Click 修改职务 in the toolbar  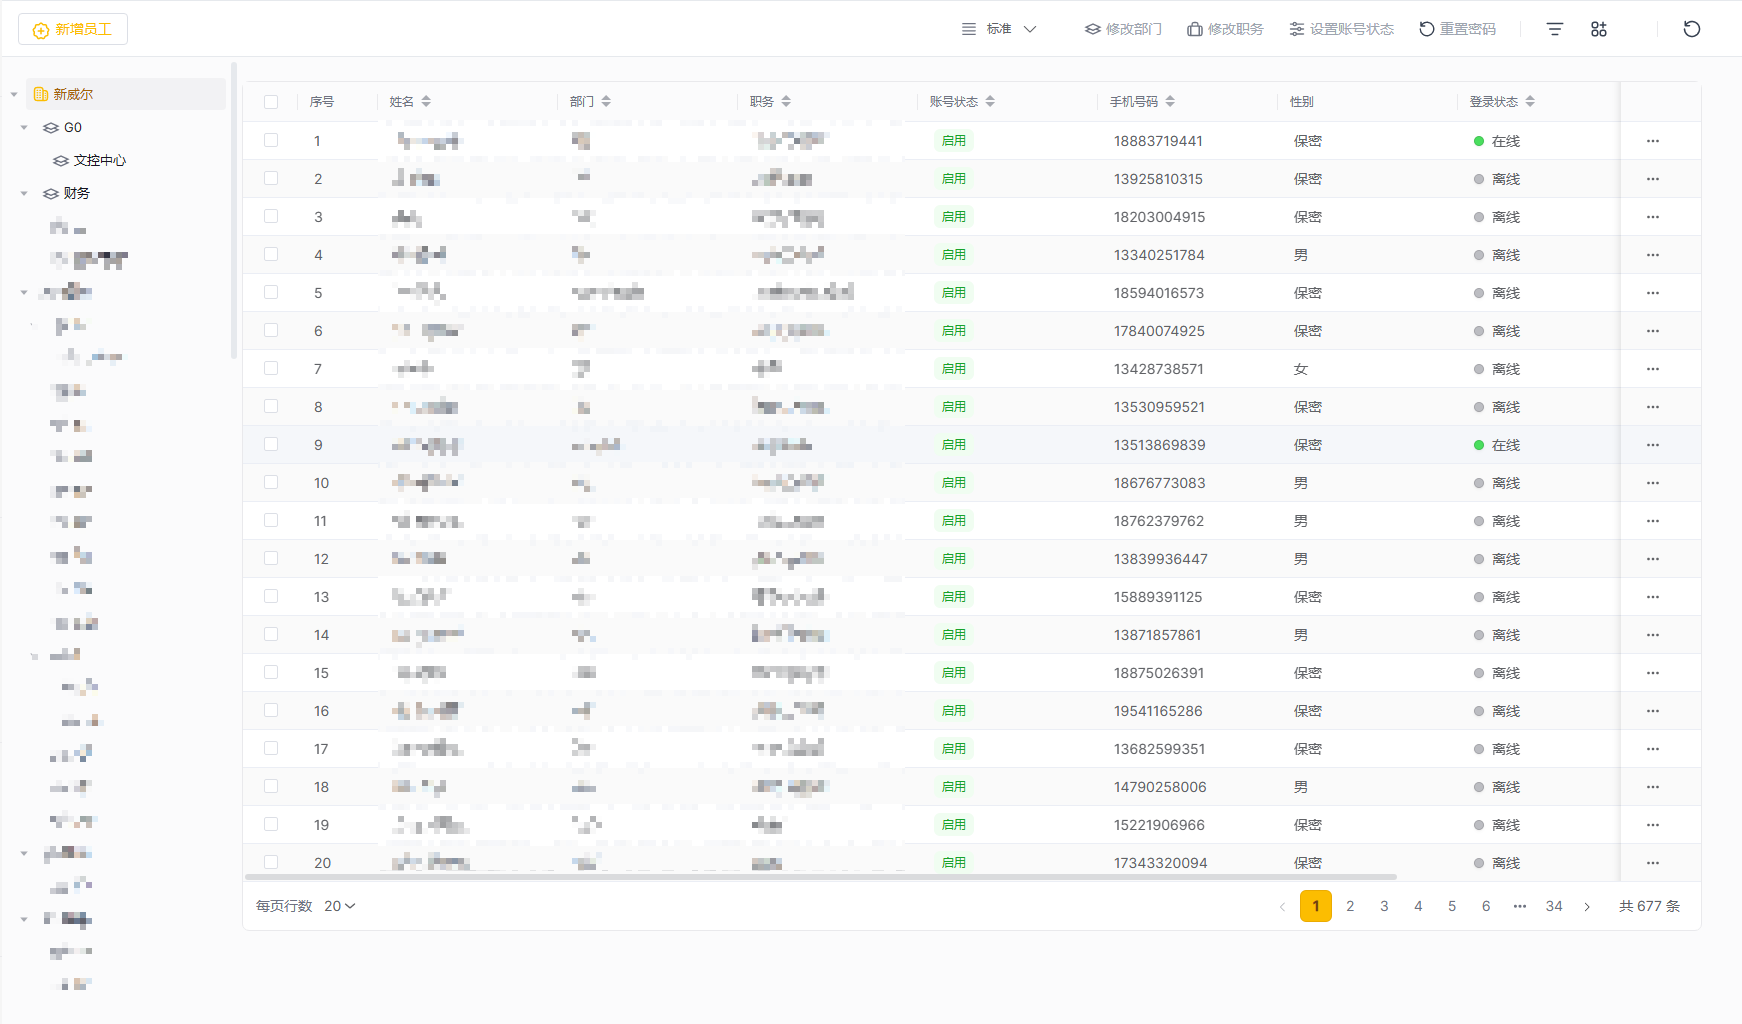(x=1225, y=29)
